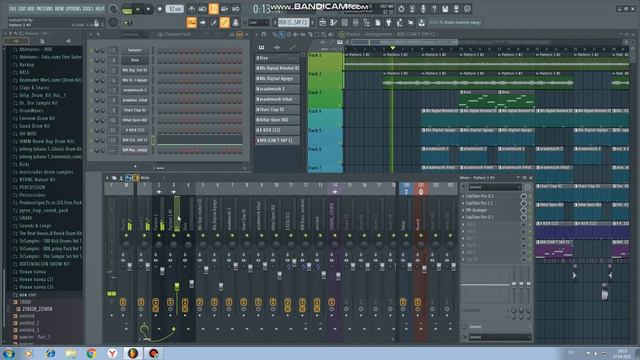
Task: Expand the PERCUSSION folder in the browser
Action: [32, 187]
